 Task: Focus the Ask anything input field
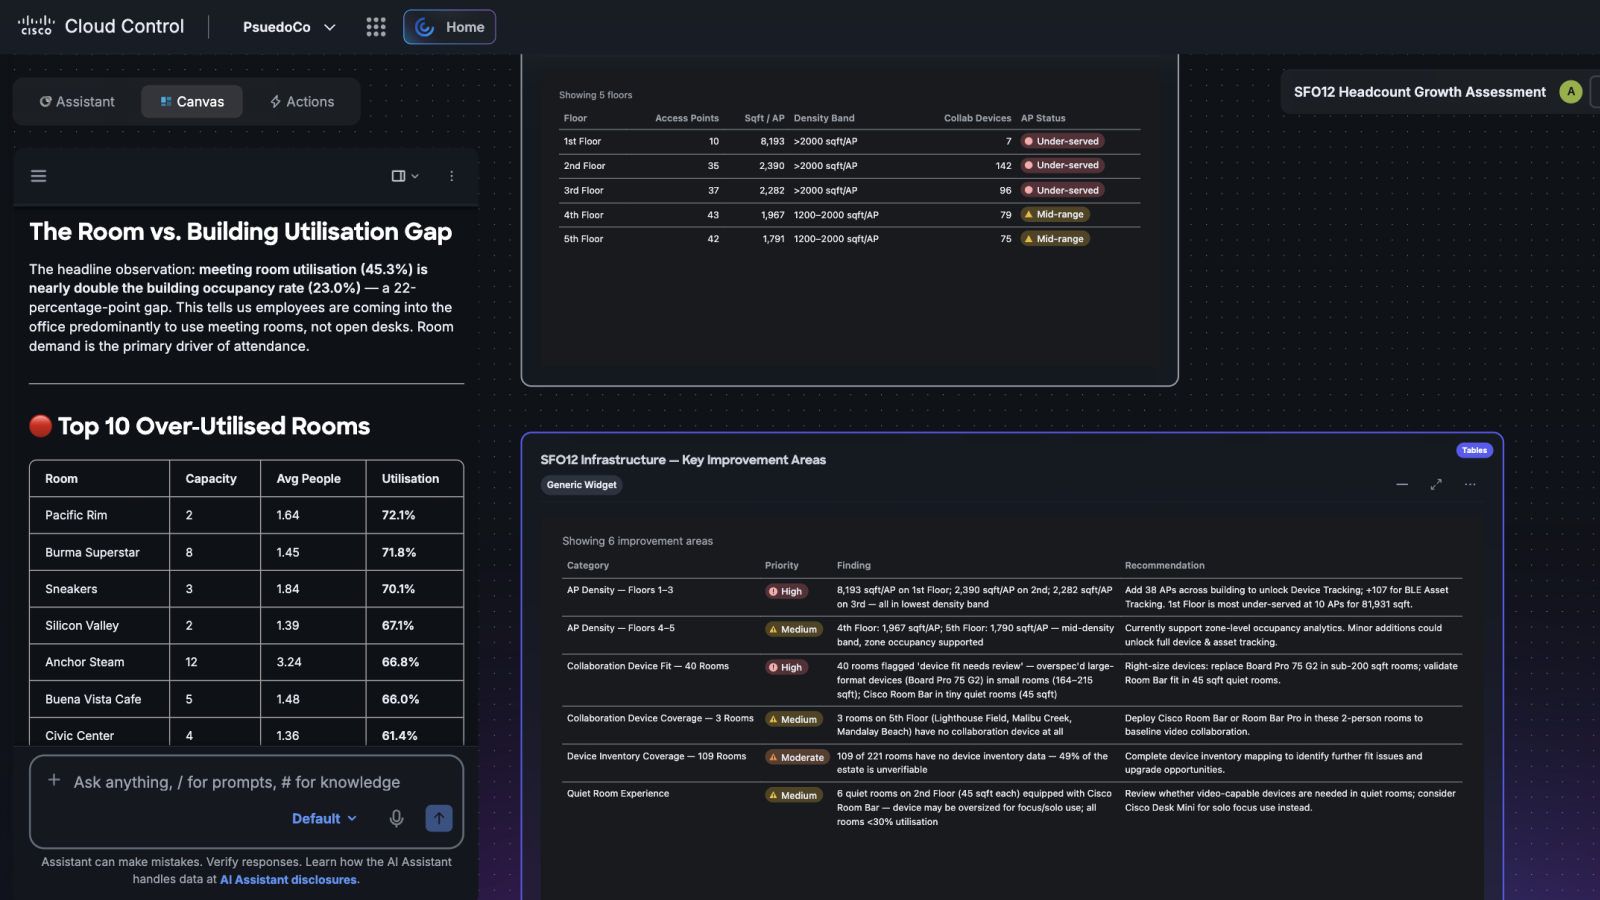236,782
